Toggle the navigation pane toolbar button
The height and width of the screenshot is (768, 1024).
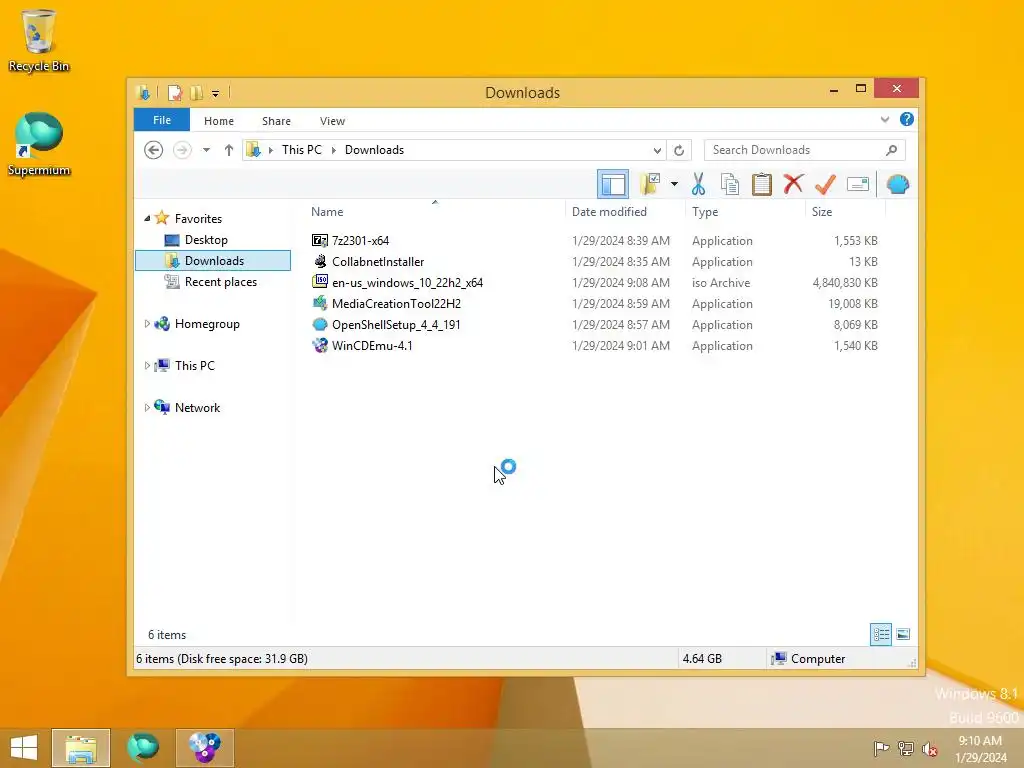[x=613, y=184]
